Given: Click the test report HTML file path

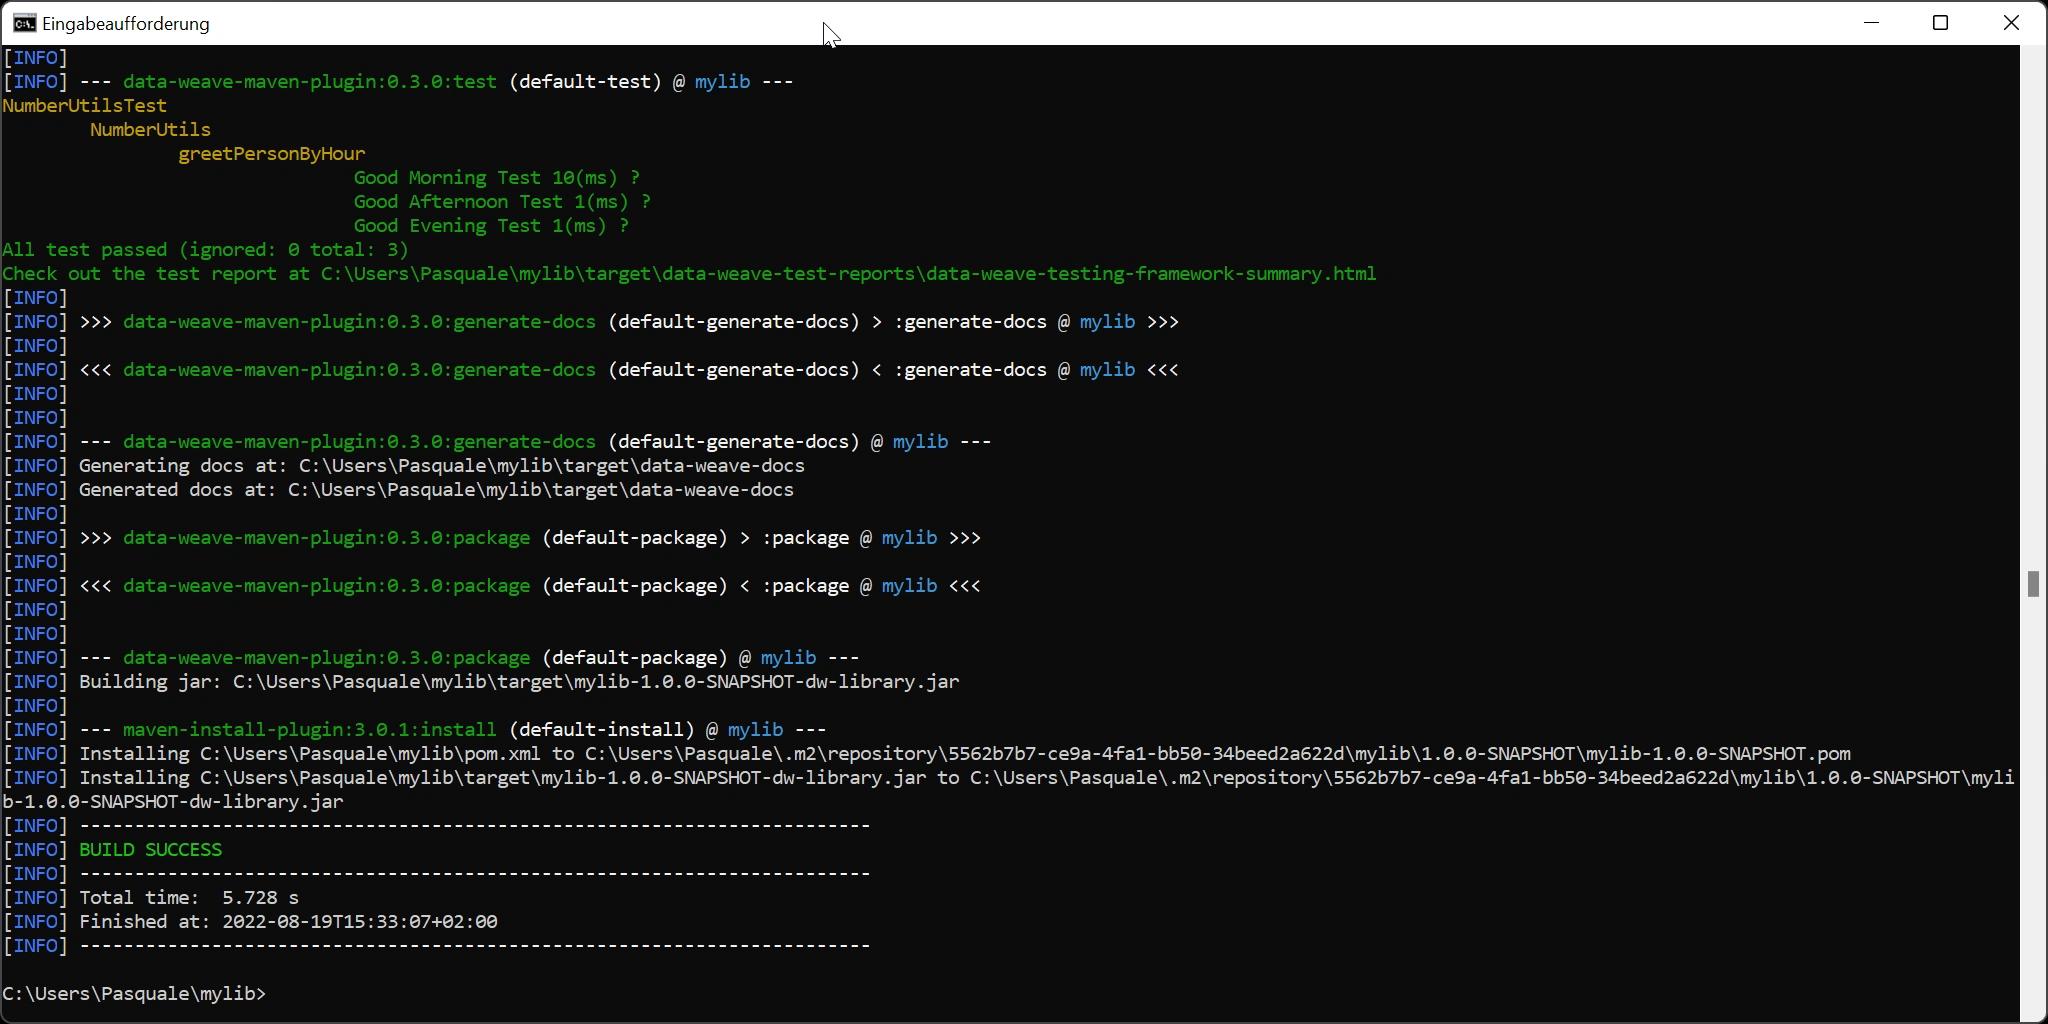Looking at the screenshot, I should pos(848,274).
